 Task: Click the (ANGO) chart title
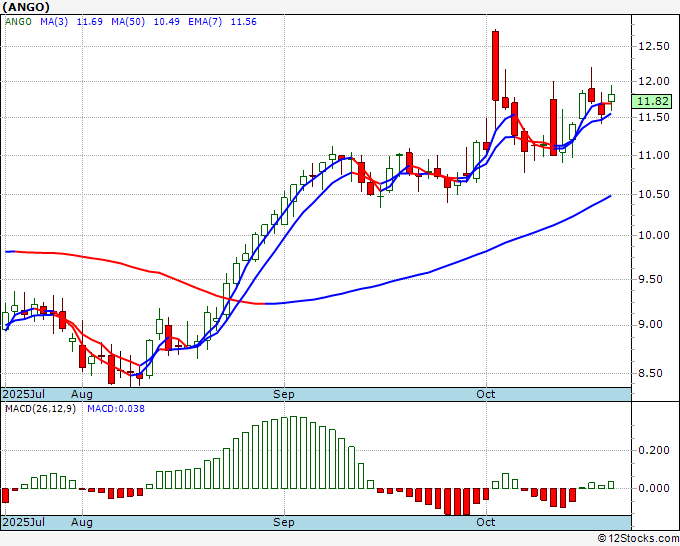26,7
